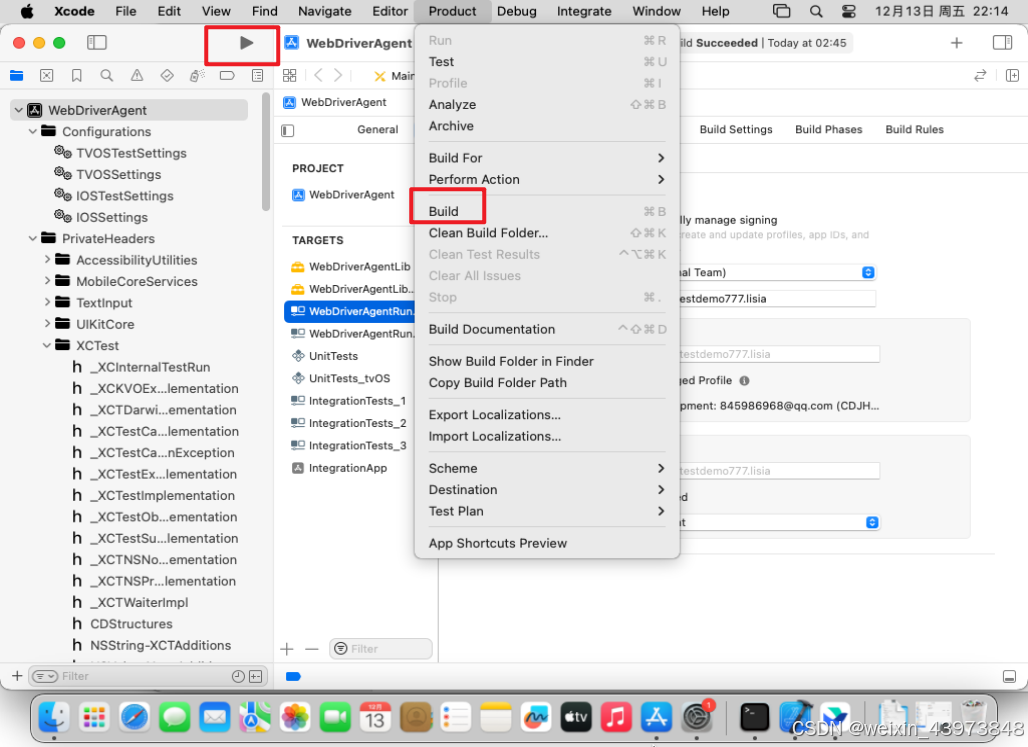
Task: Click the related items grid icon
Action: [x=289, y=75]
